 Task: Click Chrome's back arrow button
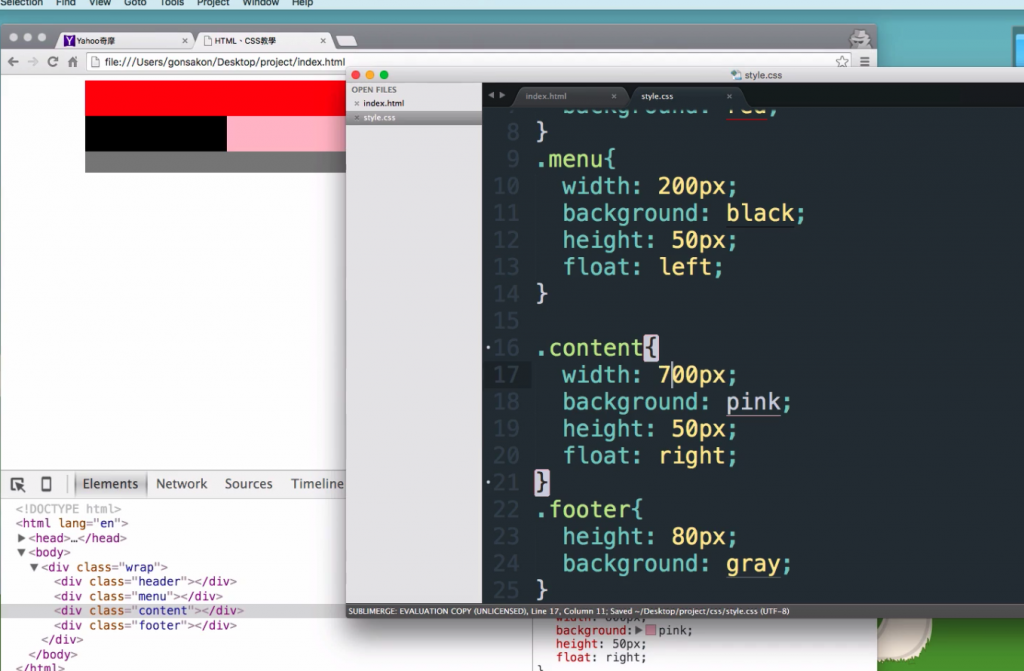click(13, 62)
